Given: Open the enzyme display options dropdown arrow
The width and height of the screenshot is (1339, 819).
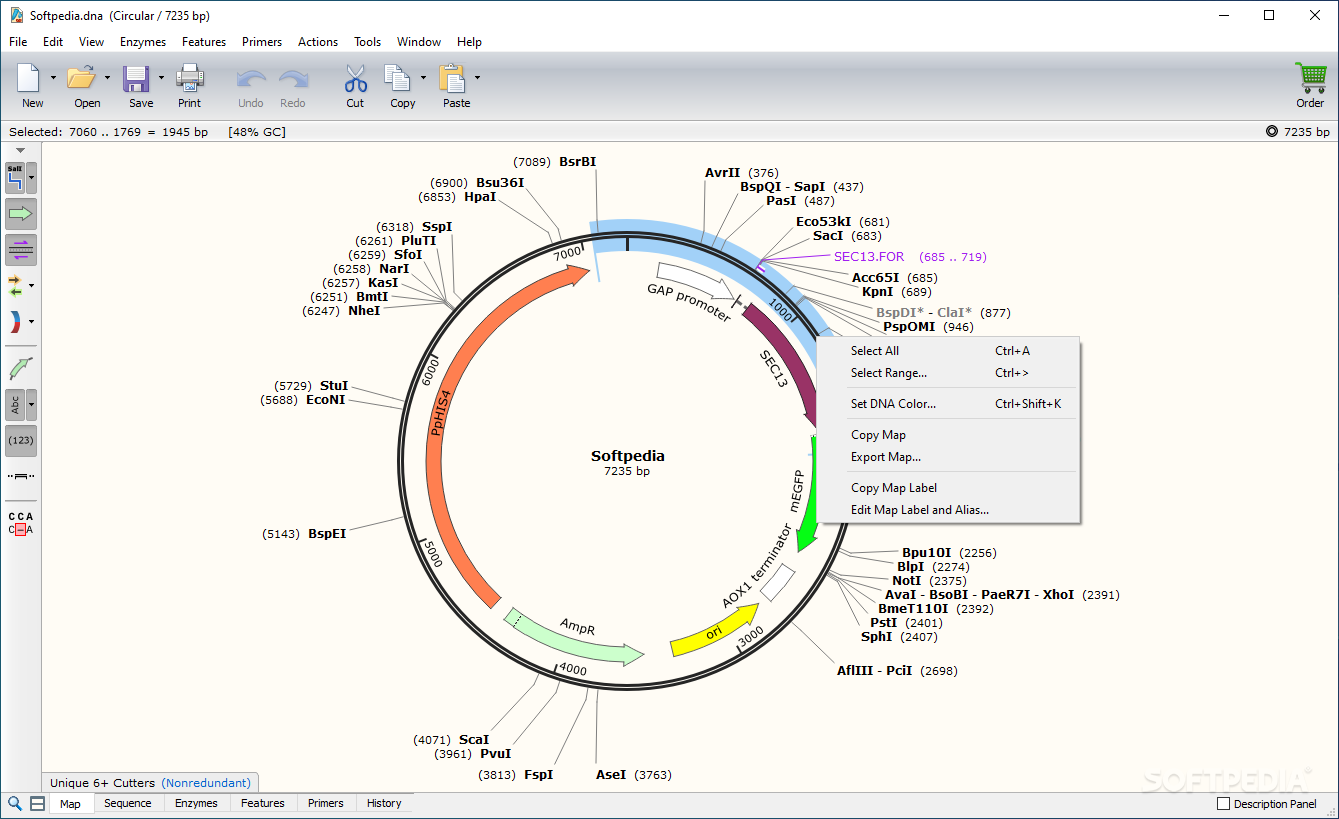Looking at the screenshot, I should tap(32, 178).
